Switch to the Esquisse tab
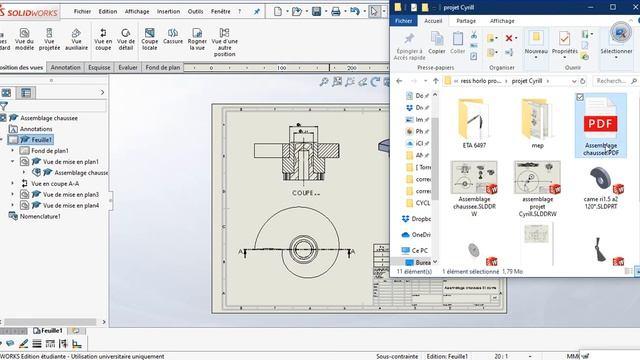The width and height of the screenshot is (640, 360). pyautogui.click(x=99, y=67)
